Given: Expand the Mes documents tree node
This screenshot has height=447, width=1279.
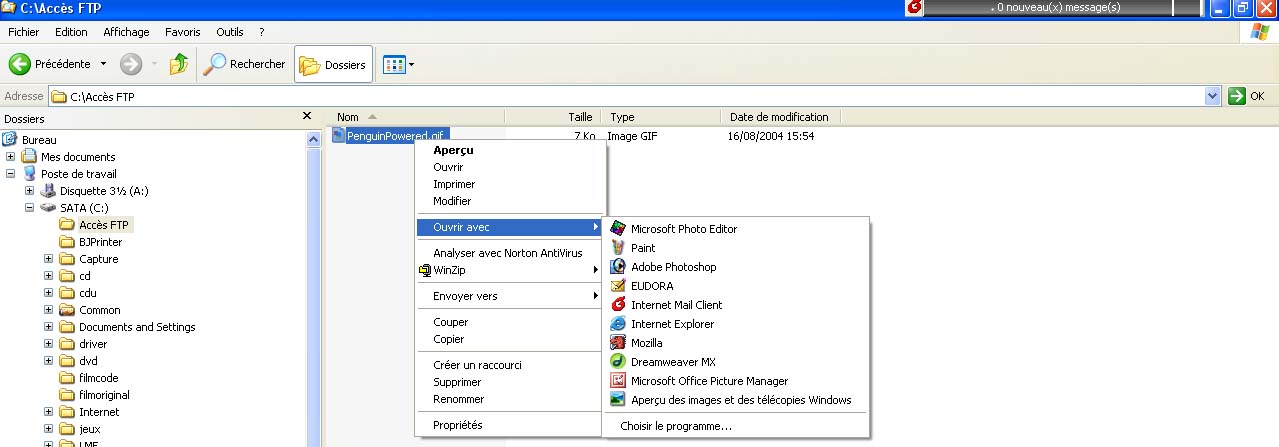Looking at the screenshot, I should tap(11, 157).
